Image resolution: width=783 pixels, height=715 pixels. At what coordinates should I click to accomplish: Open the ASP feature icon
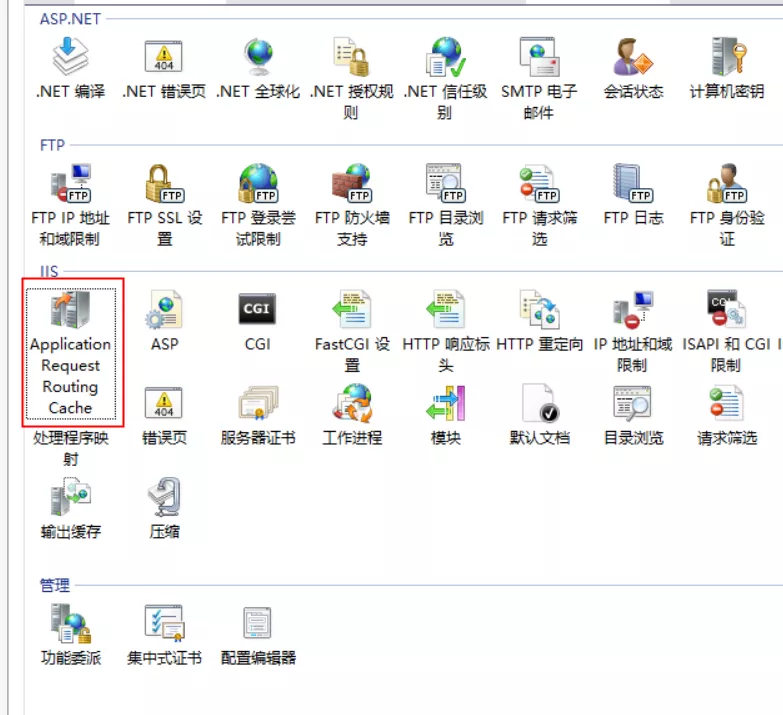(x=164, y=321)
